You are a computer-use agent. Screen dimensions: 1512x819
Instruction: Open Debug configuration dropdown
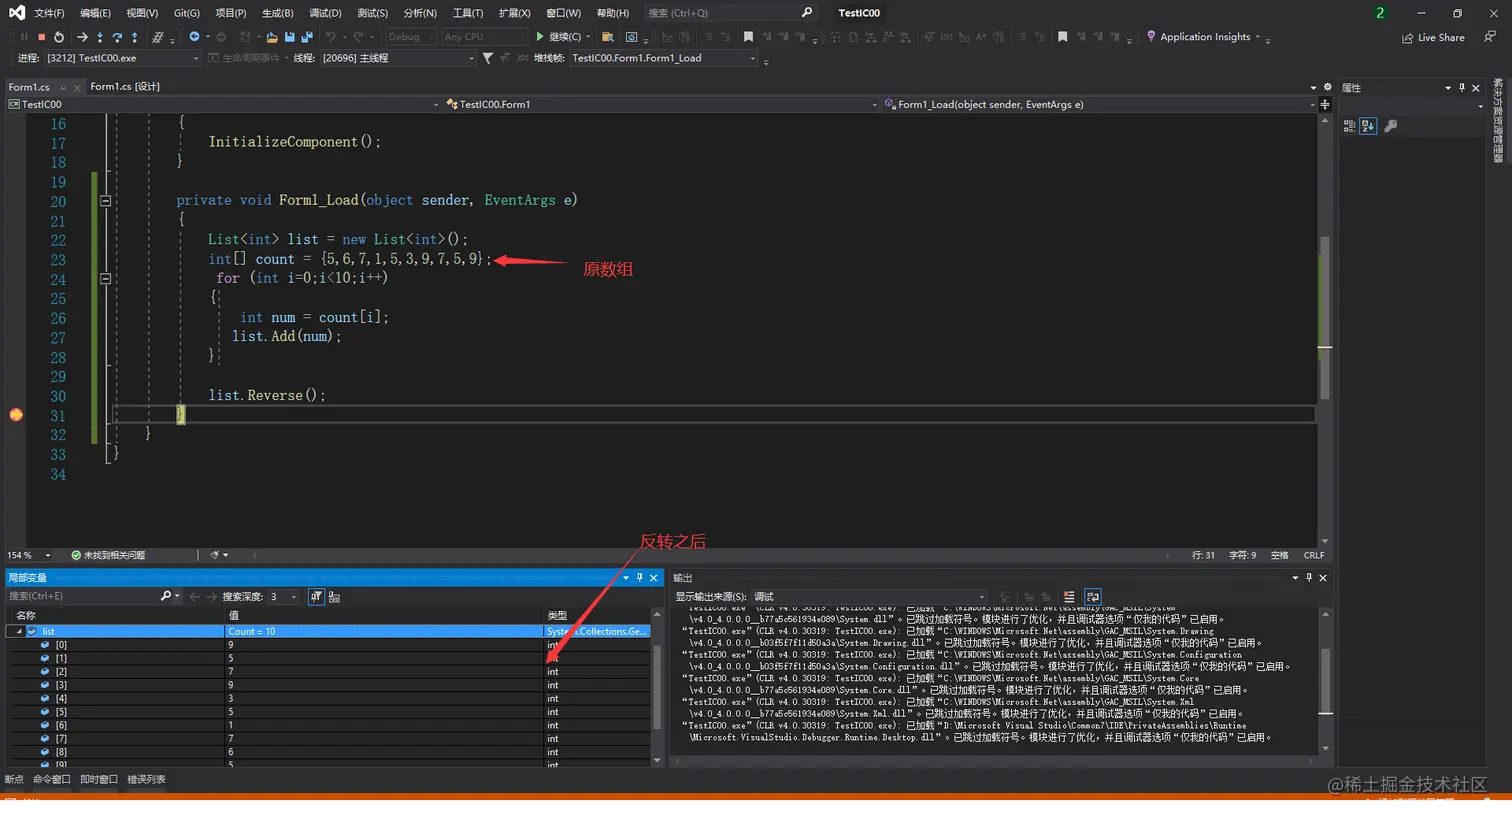411,37
